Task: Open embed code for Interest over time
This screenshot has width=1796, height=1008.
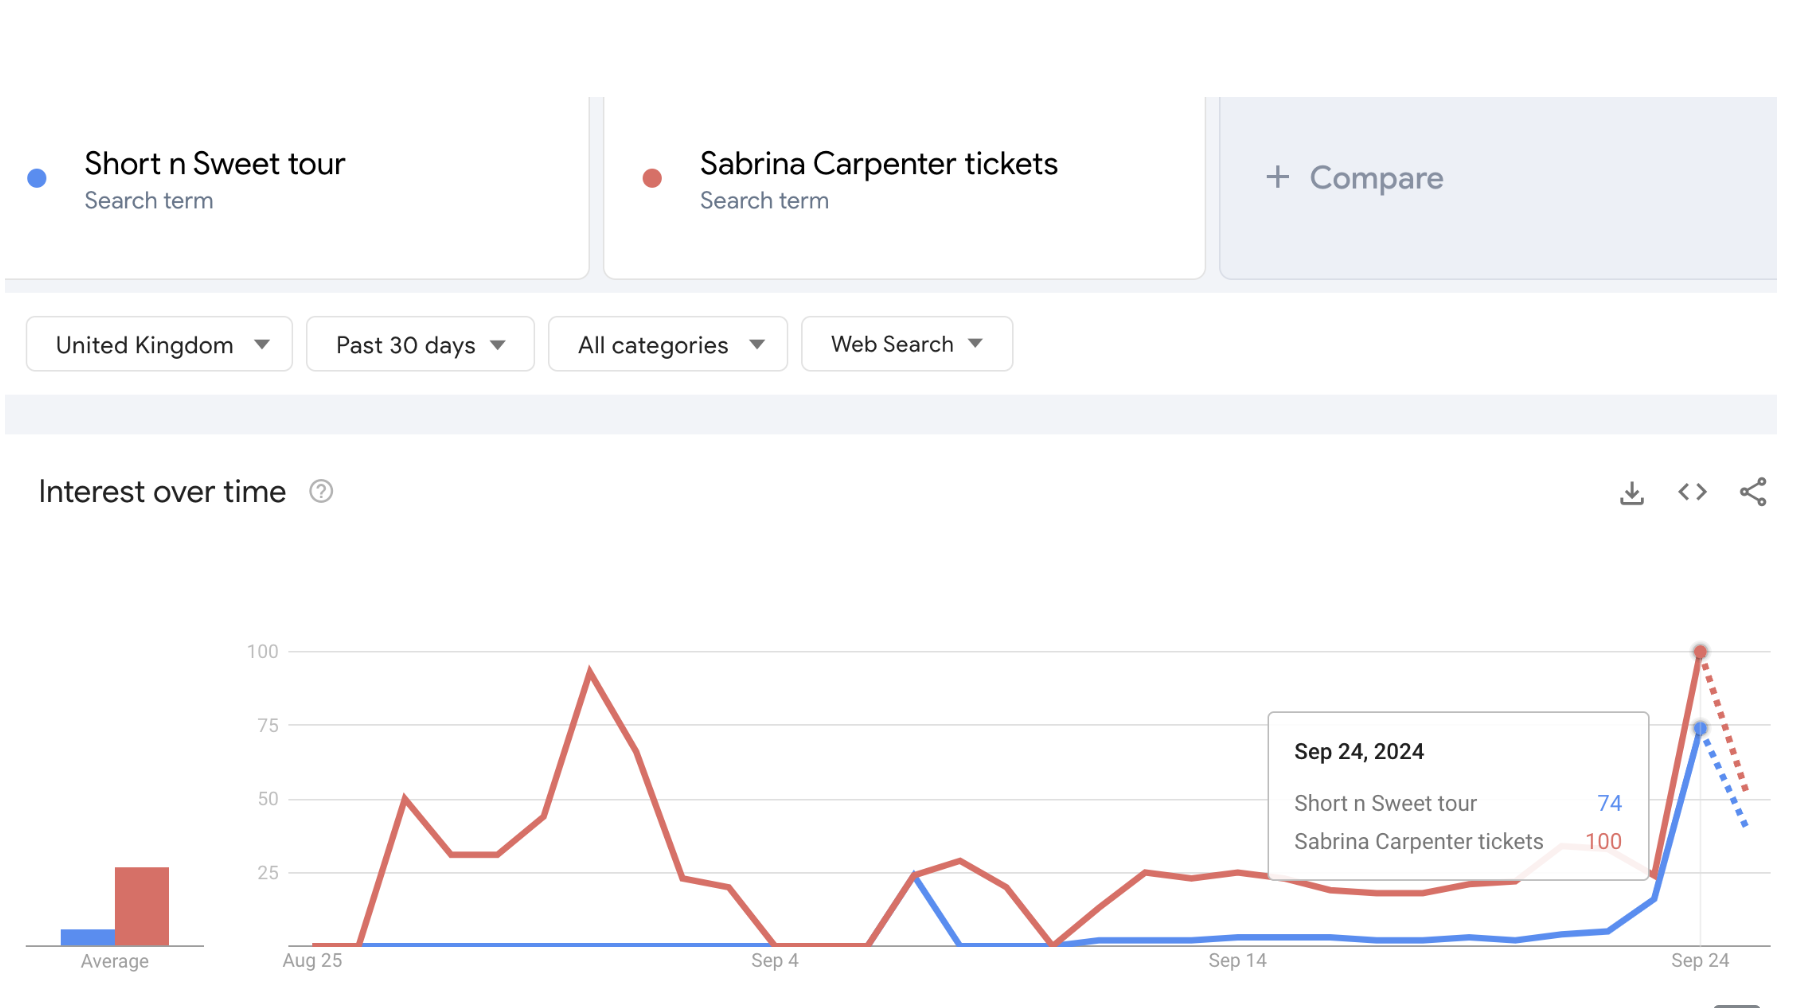Action: (1692, 492)
